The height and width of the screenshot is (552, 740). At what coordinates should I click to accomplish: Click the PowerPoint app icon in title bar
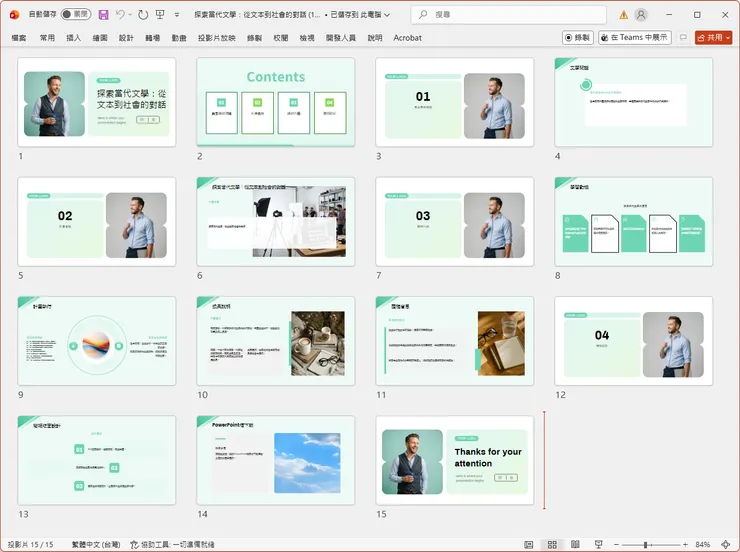(x=14, y=15)
